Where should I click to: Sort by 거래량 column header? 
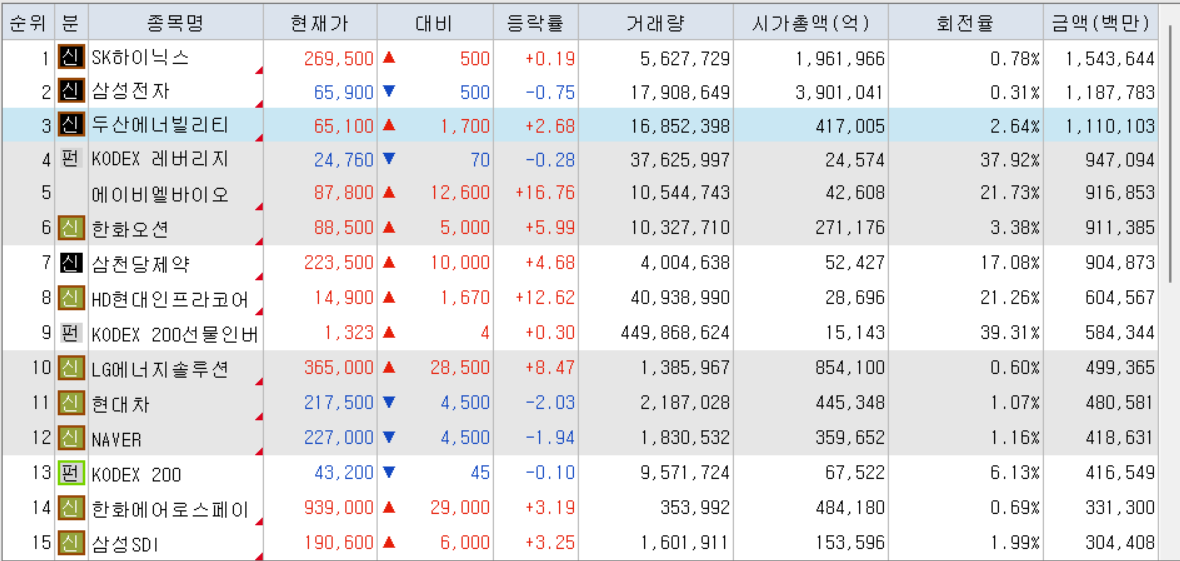coord(655,23)
